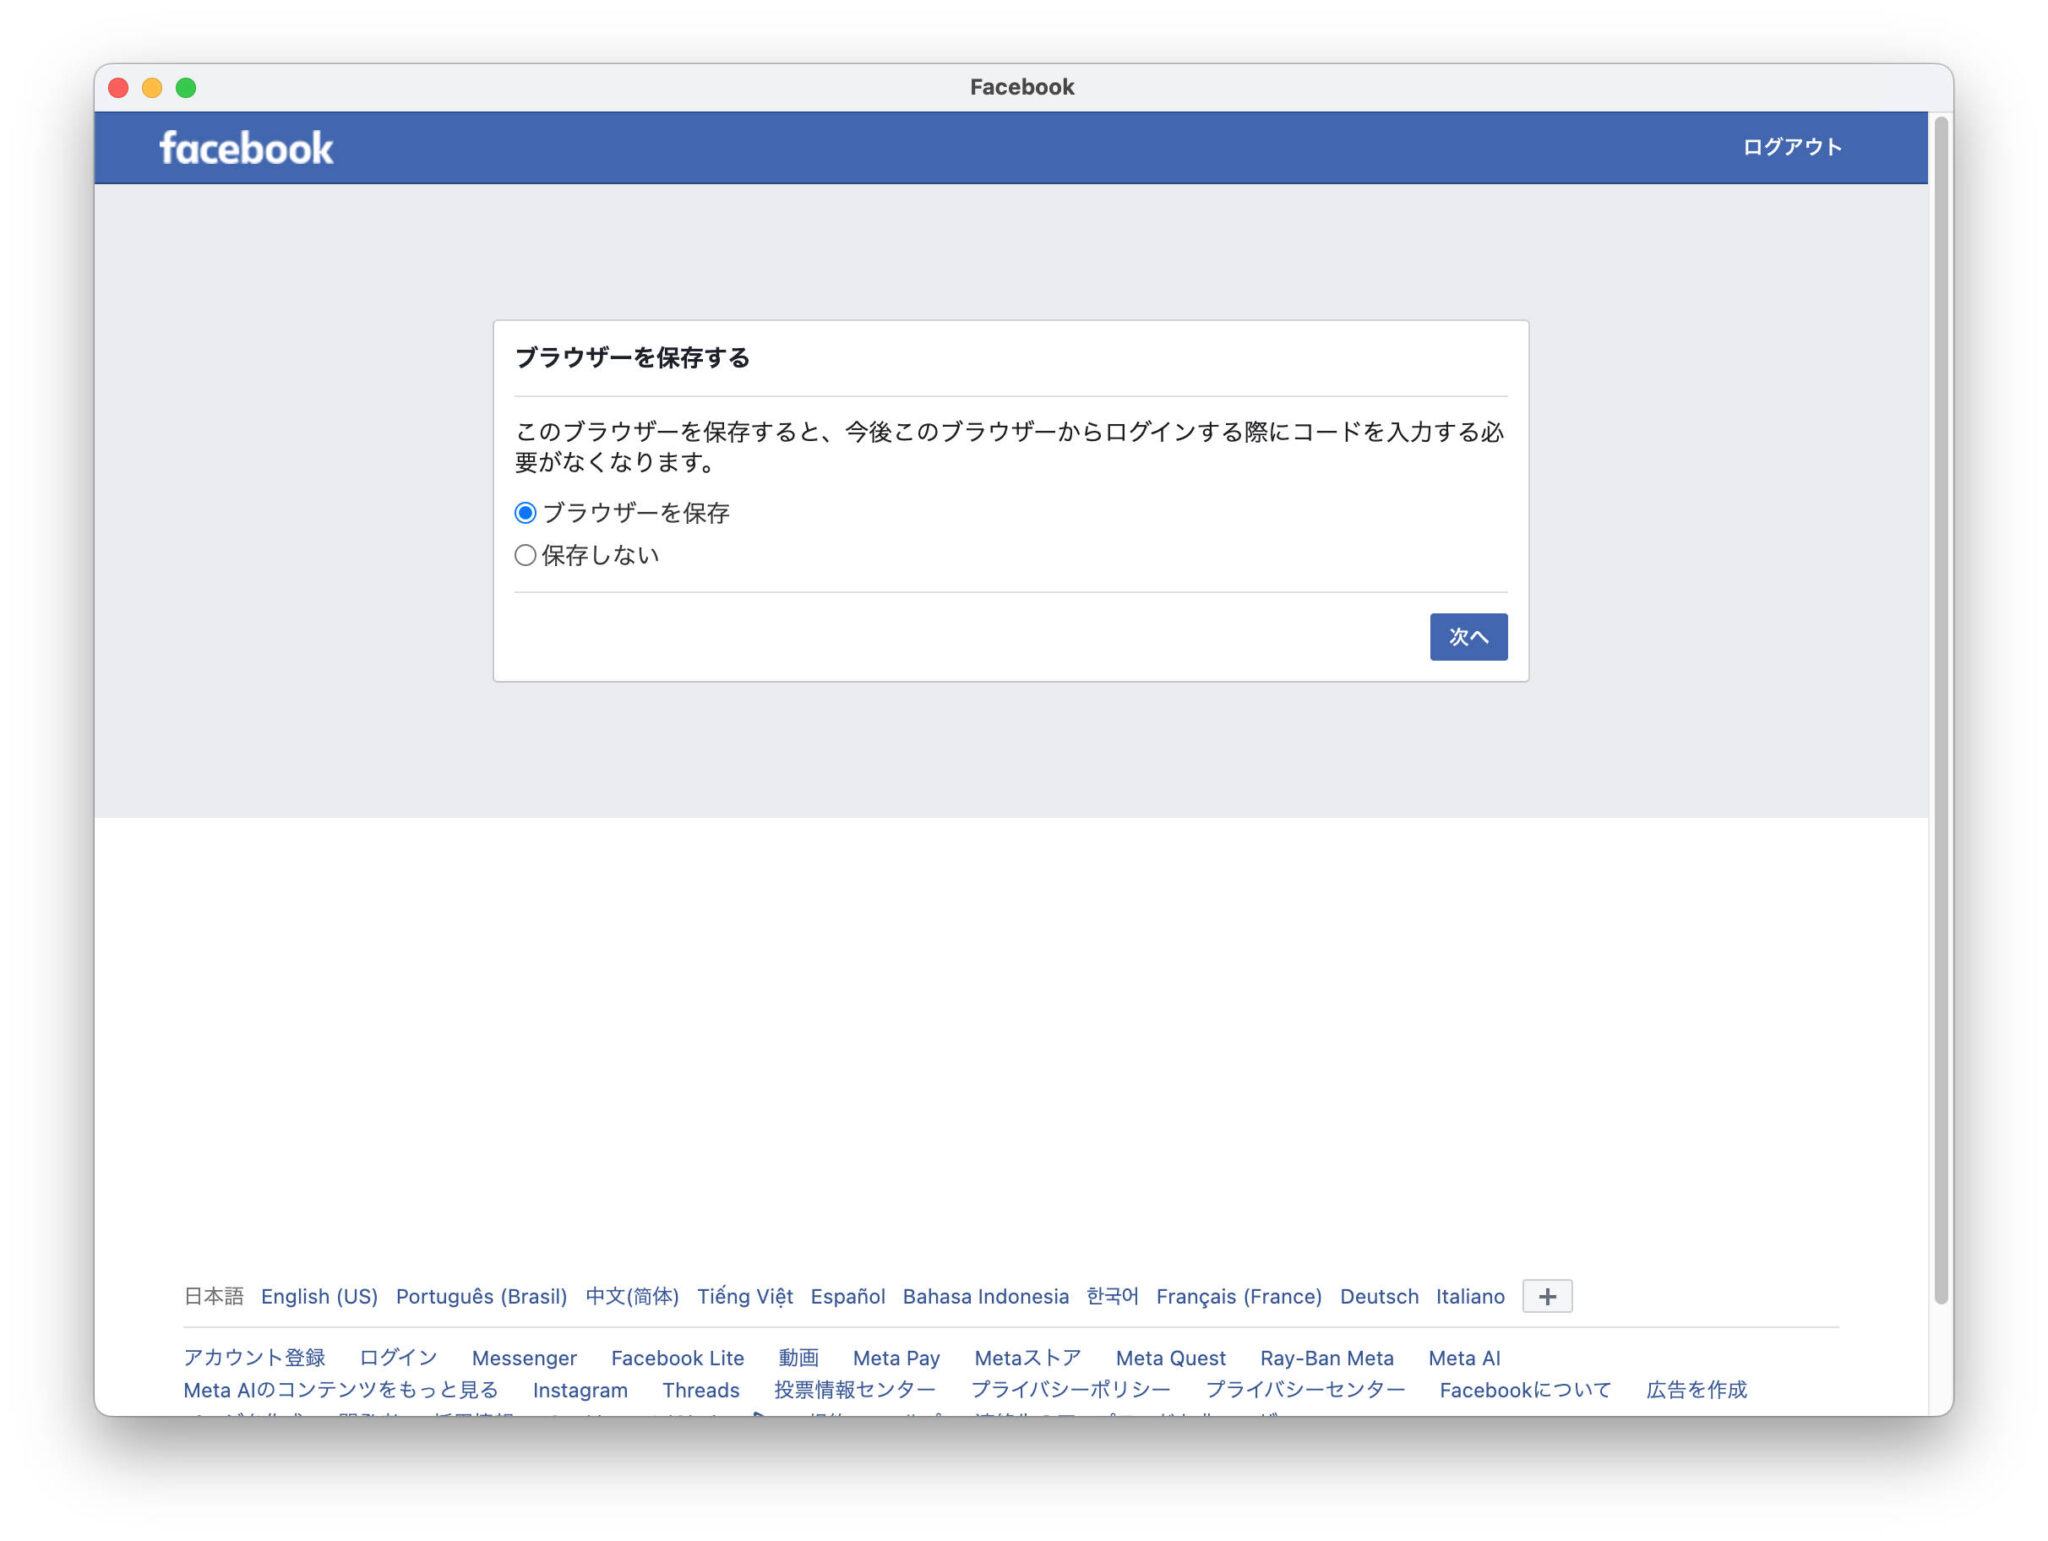Select the 保存しない radio option

click(525, 555)
